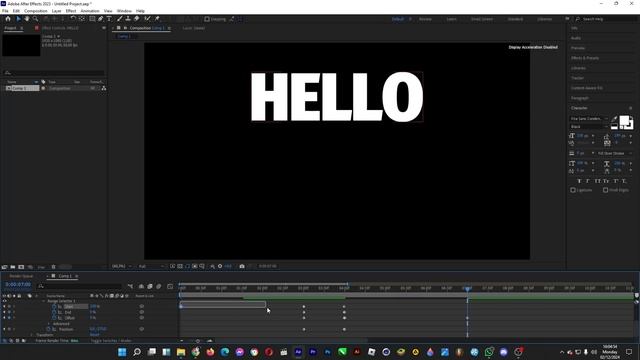
Task: Select the Roto Brush tool
Action: [147, 19]
